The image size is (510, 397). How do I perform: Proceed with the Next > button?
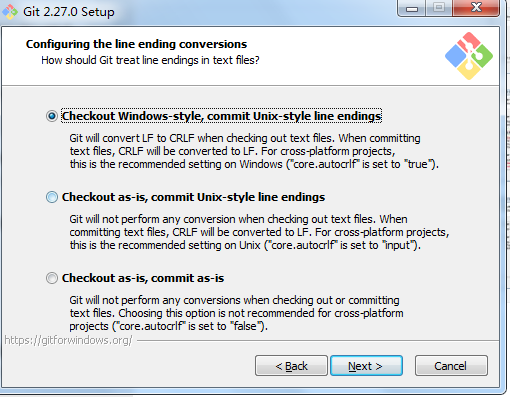pos(366,366)
